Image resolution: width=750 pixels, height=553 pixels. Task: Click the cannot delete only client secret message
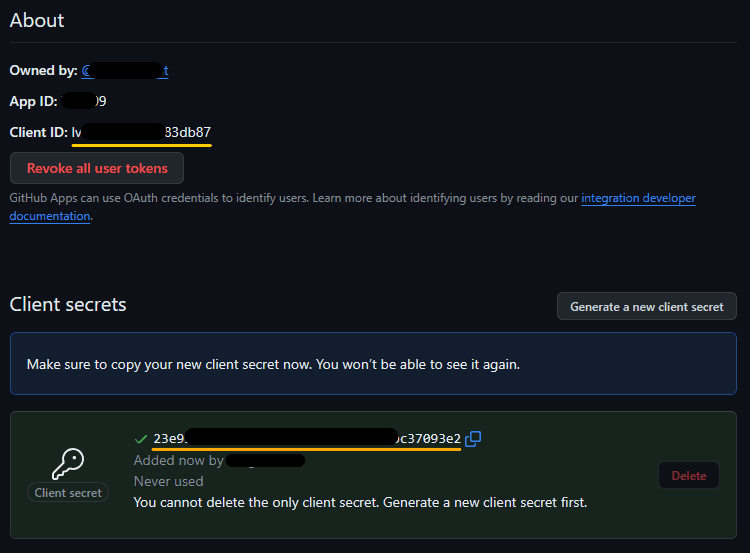[x=360, y=502]
